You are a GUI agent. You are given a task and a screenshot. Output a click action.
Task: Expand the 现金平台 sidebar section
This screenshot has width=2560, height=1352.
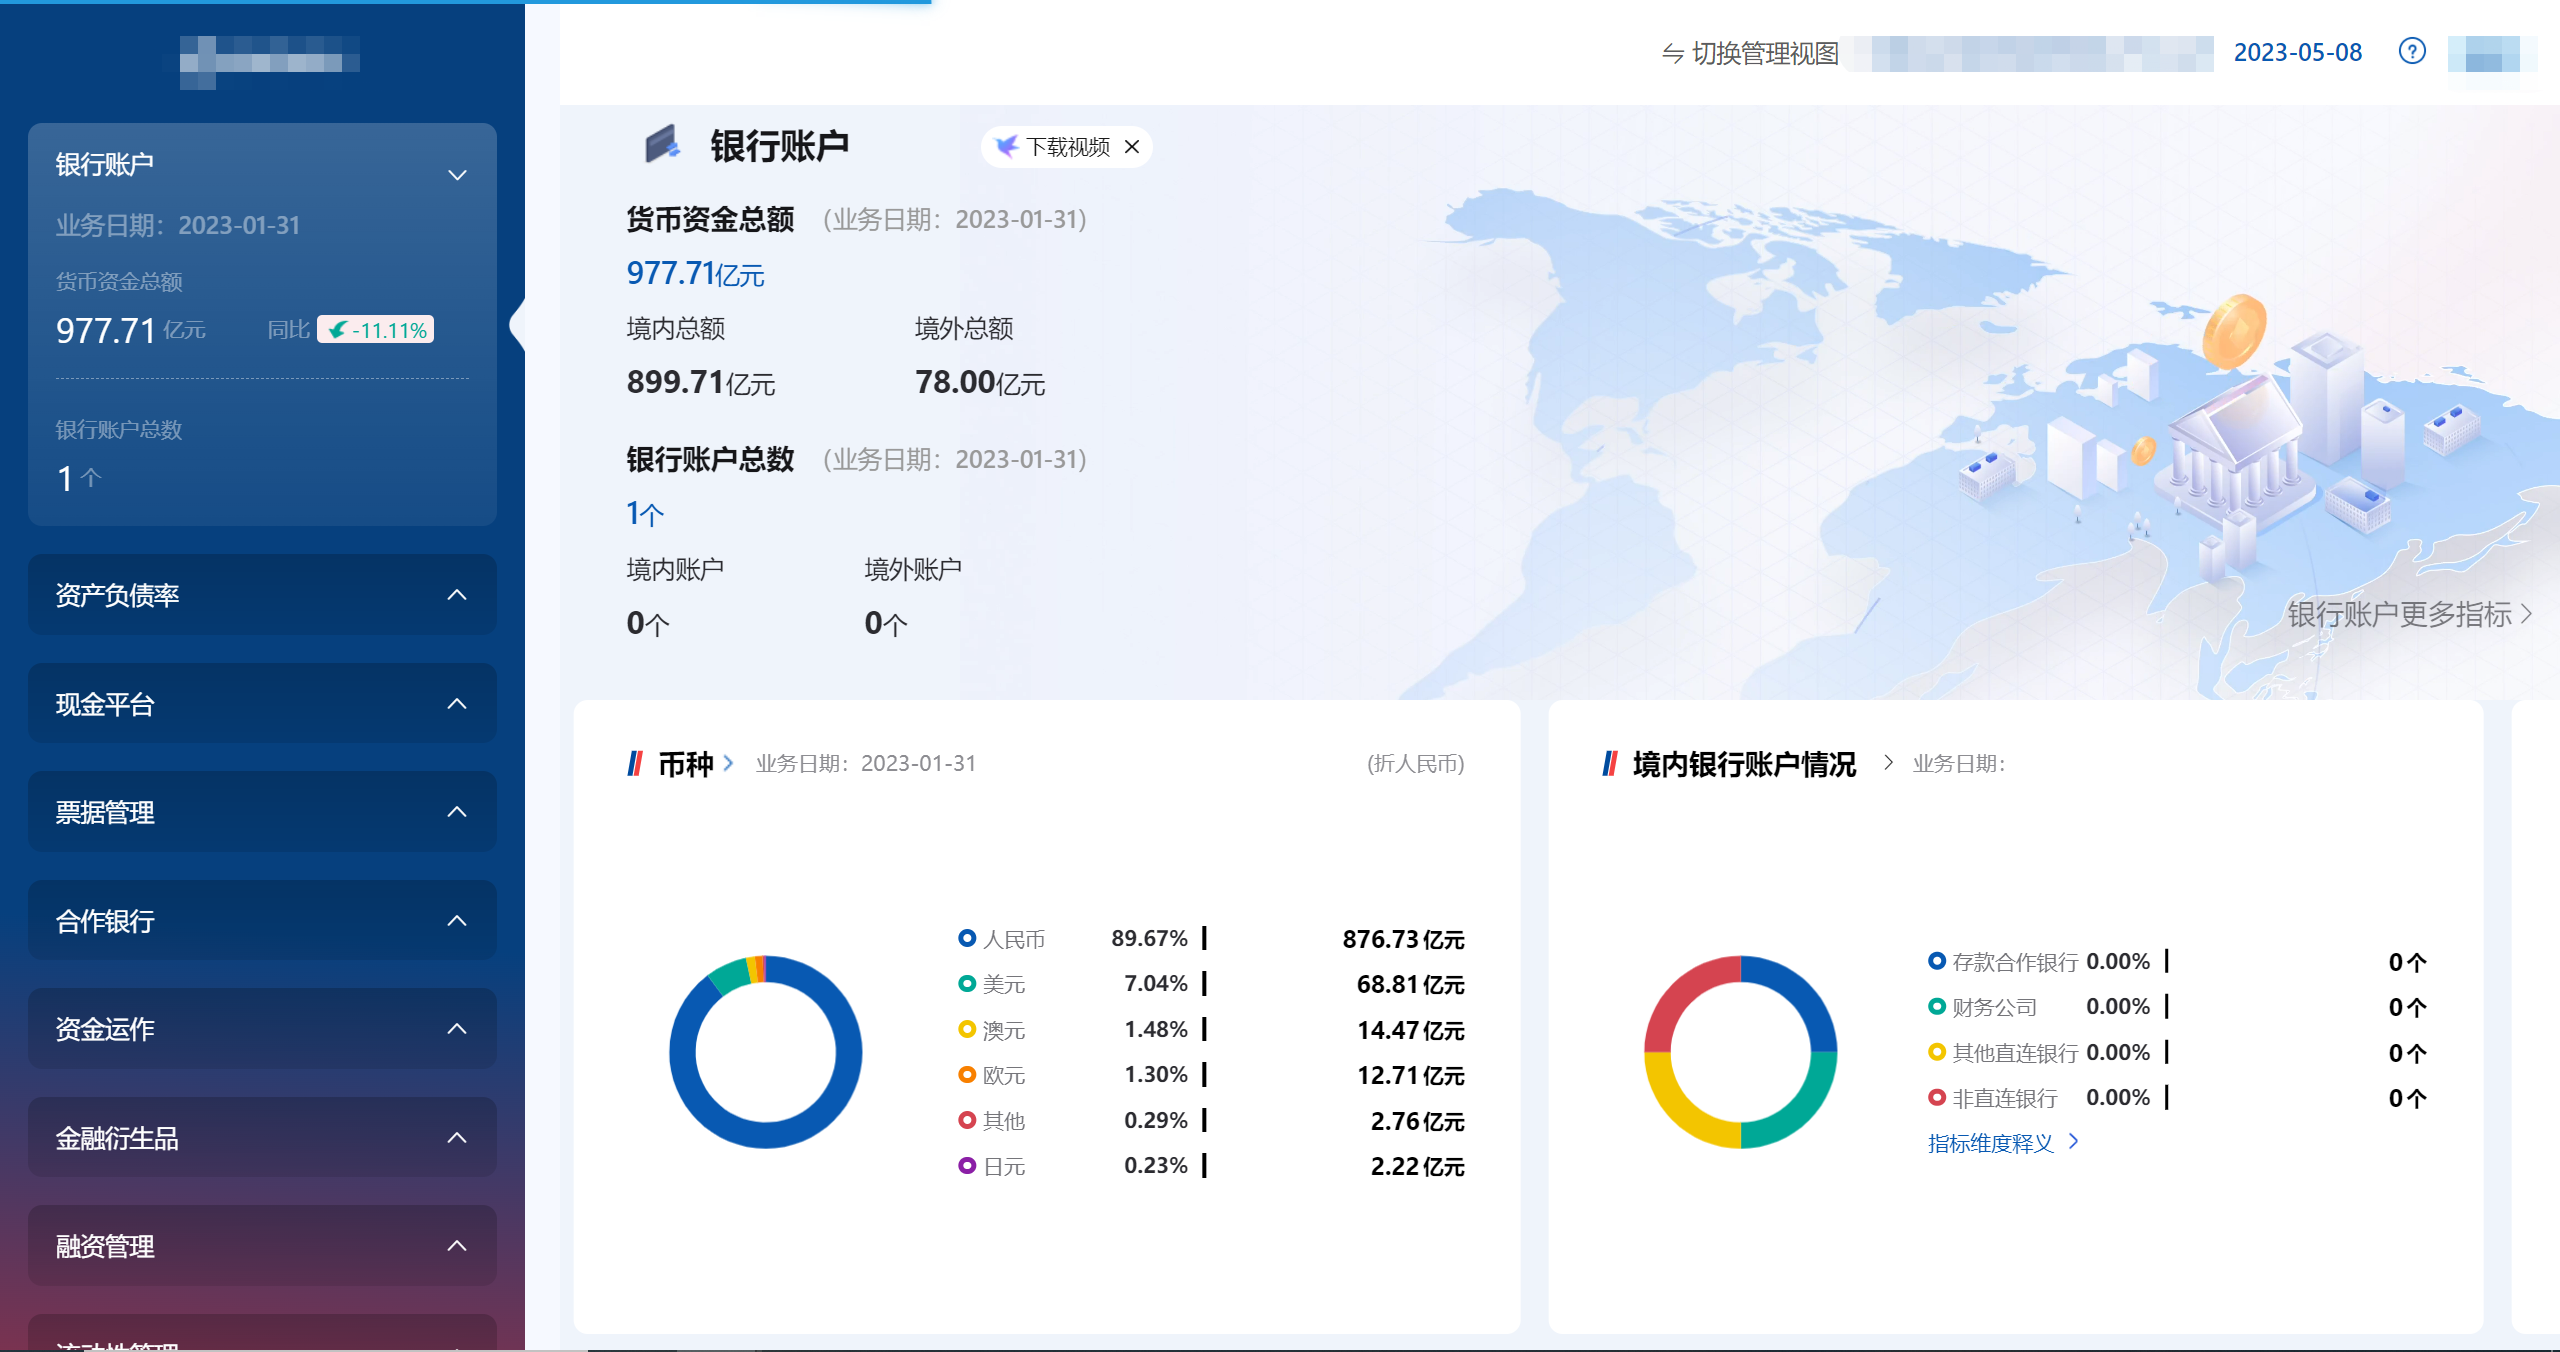coord(457,704)
